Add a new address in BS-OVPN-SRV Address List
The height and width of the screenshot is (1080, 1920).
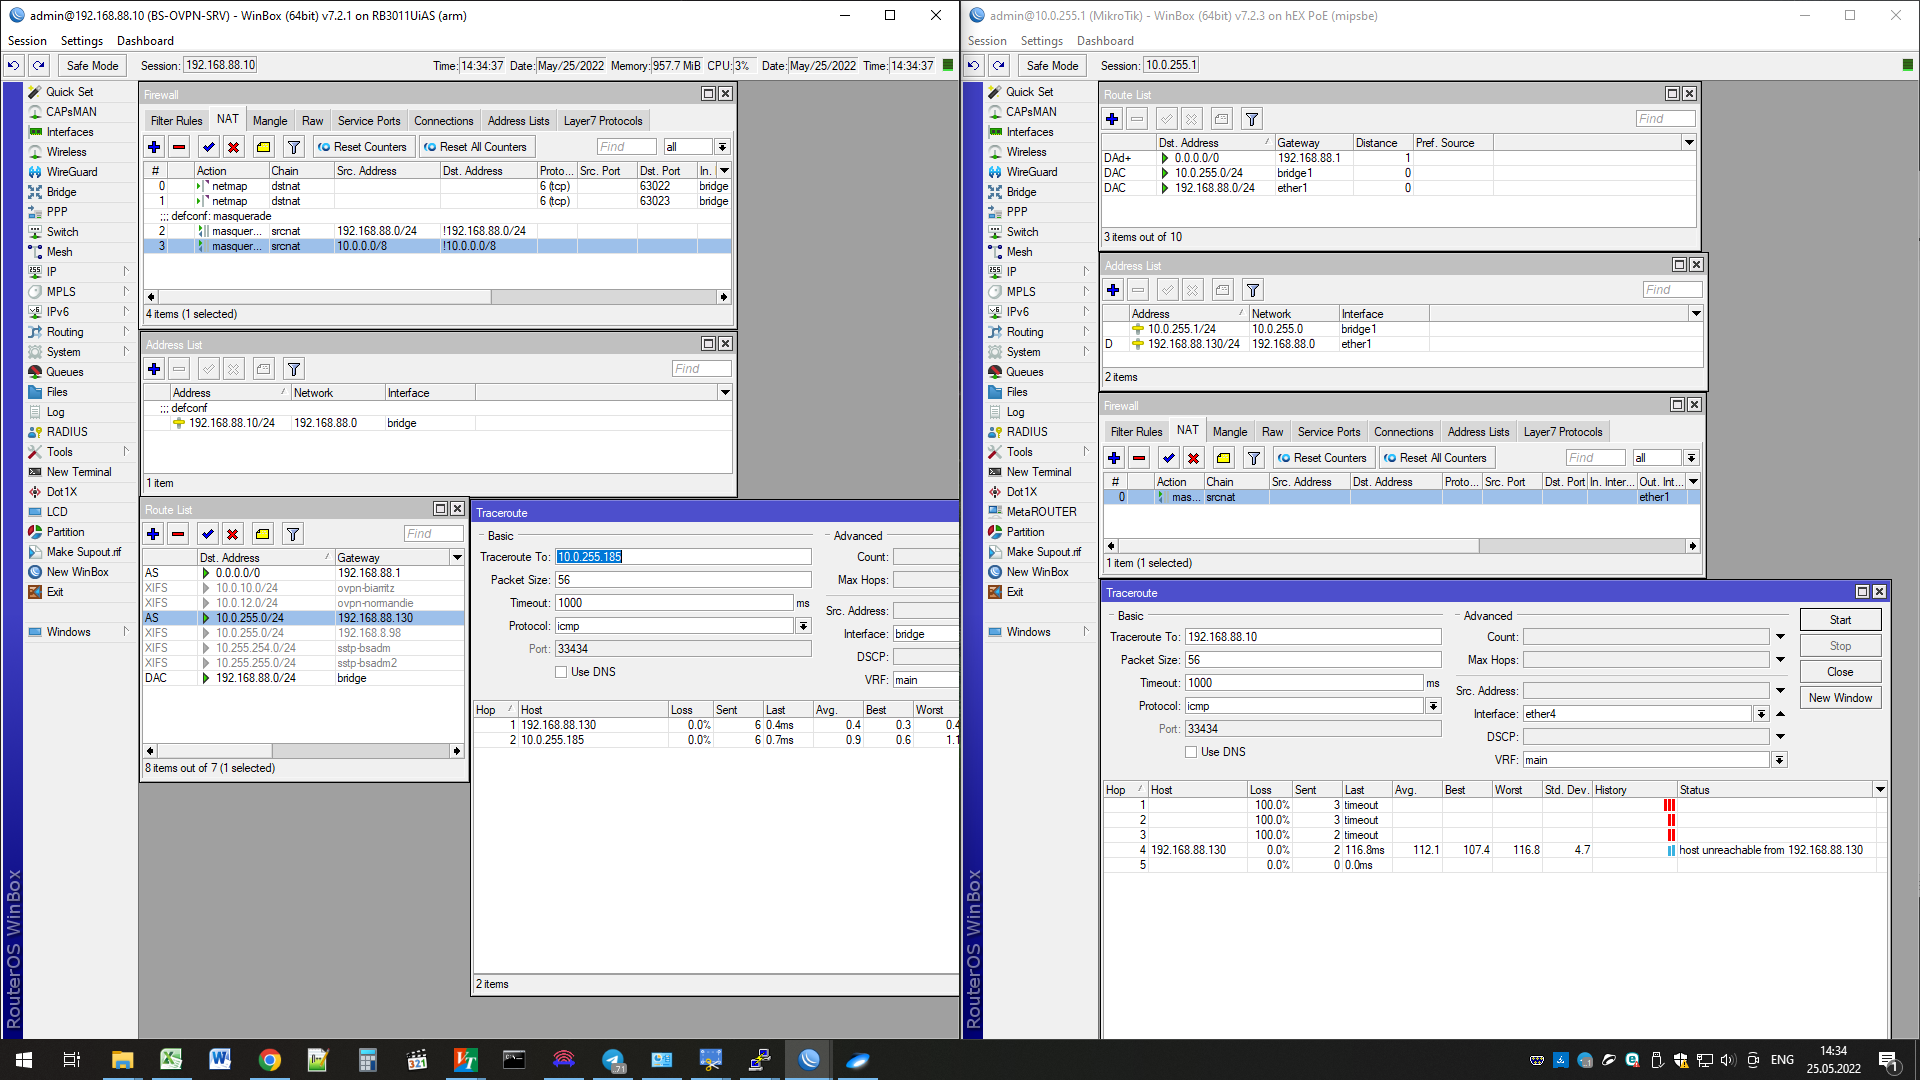(x=154, y=369)
